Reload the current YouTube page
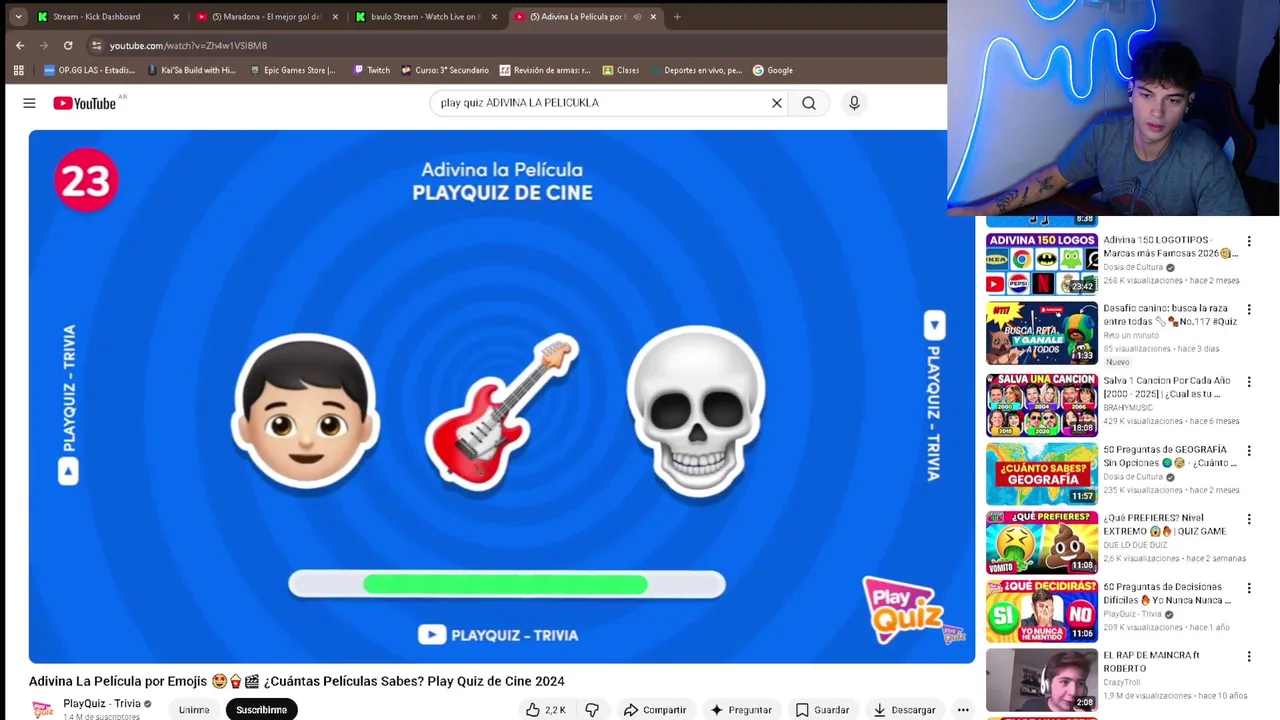This screenshot has width=1280, height=720. (x=68, y=45)
